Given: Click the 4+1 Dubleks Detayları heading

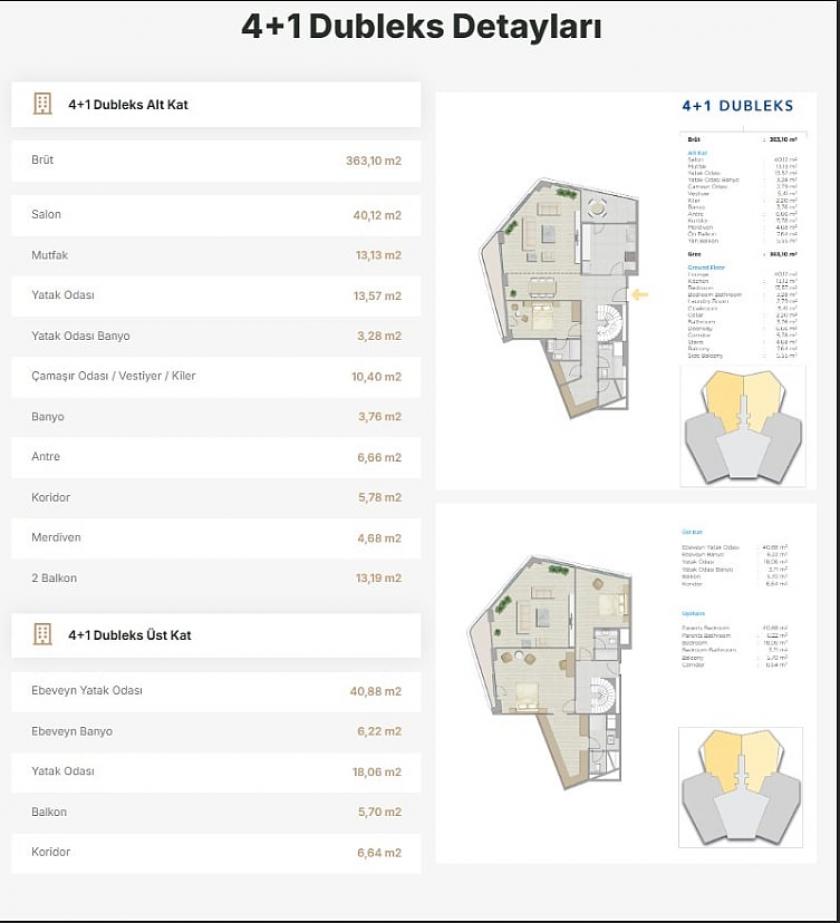Looking at the screenshot, I should point(421,27).
